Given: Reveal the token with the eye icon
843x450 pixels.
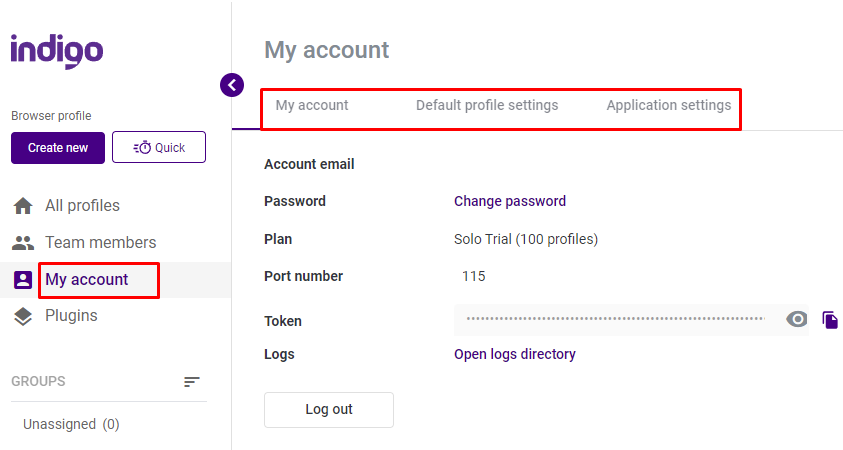Looking at the screenshot, I should [797, 319].
